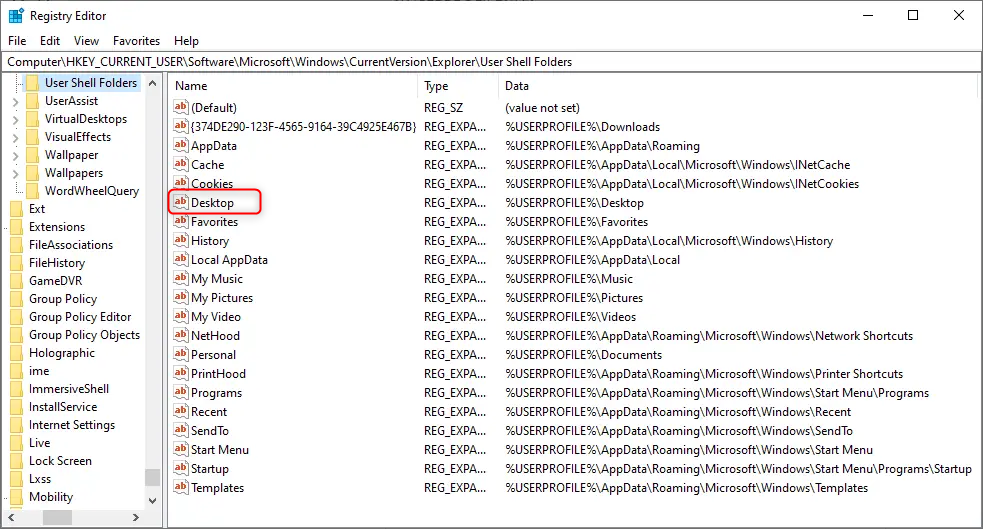Click the value icon next to Programs
This screenshot has height=529, width=983.
pos(181,392)
